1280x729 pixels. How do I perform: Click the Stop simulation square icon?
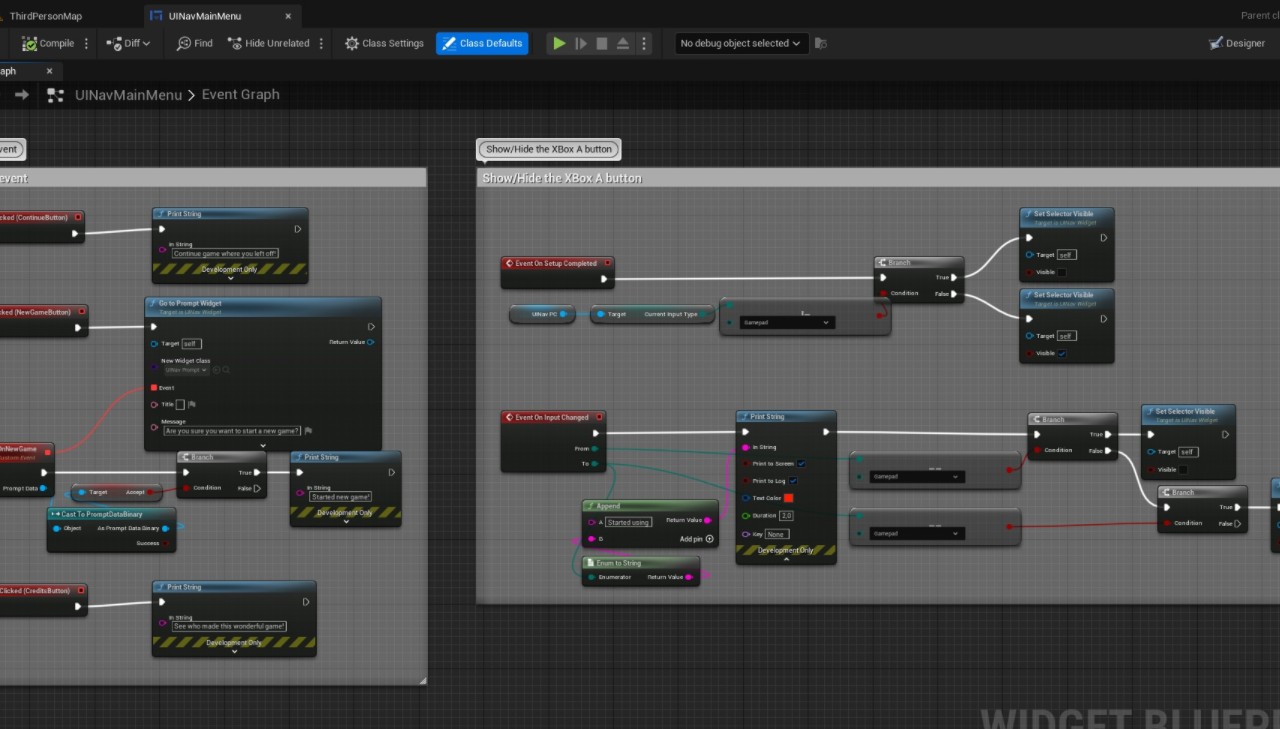click(602, 43)
